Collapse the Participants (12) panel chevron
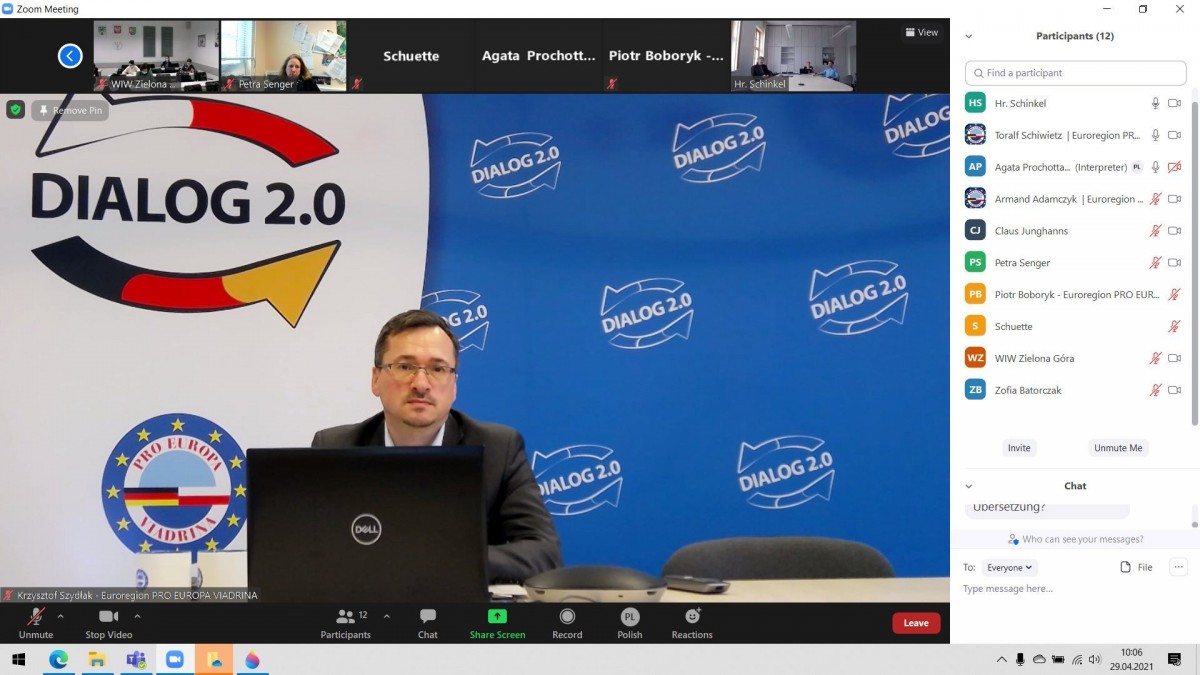This screenshot has height=675, width=1200. click(x=968, y=36)
